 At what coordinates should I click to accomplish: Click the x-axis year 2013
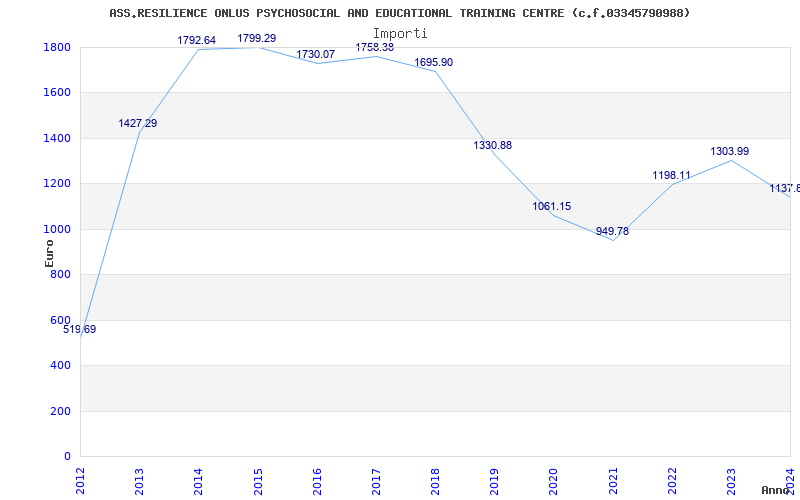pos(139,481)
